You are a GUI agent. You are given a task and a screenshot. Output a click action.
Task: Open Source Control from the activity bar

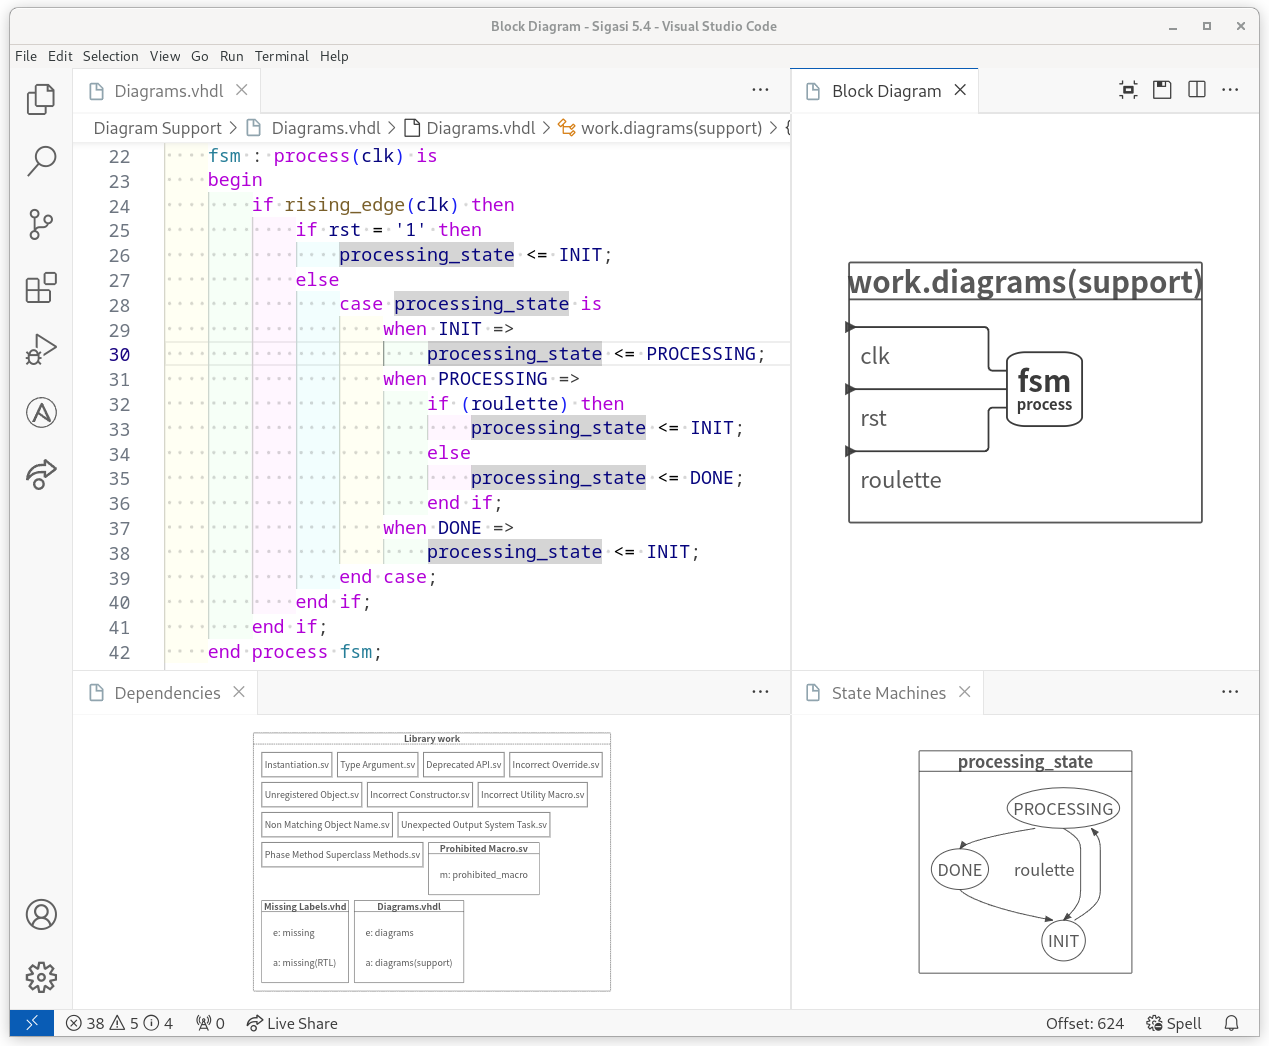point(41,224)
